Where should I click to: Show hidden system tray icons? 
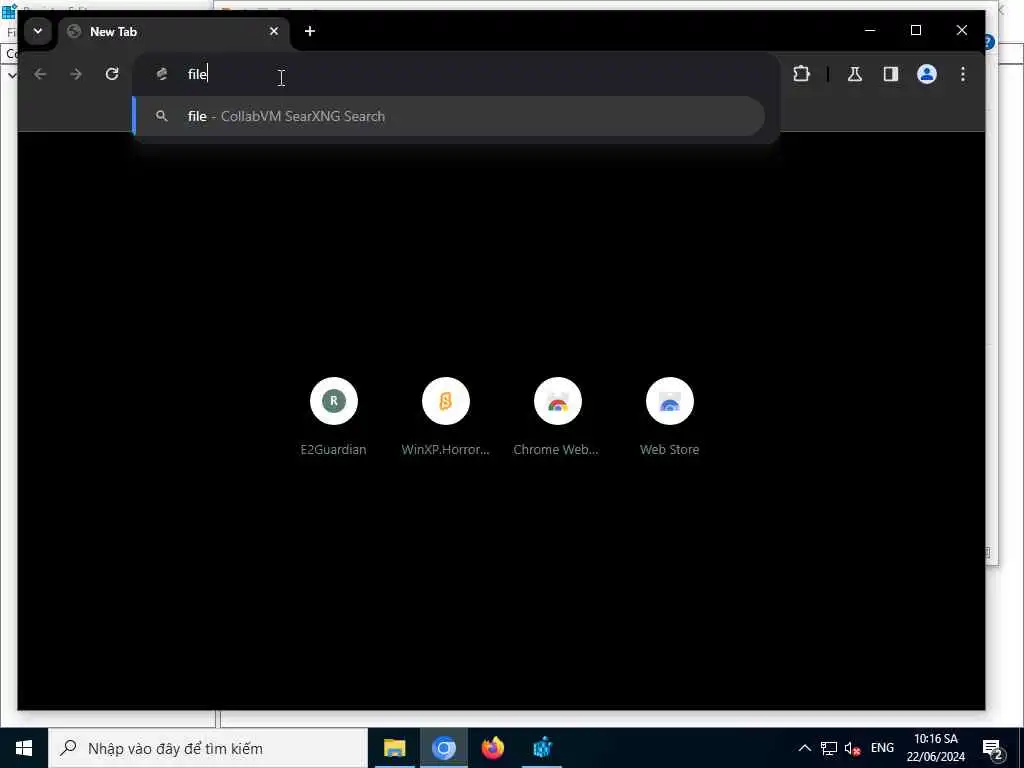[805, 748]
